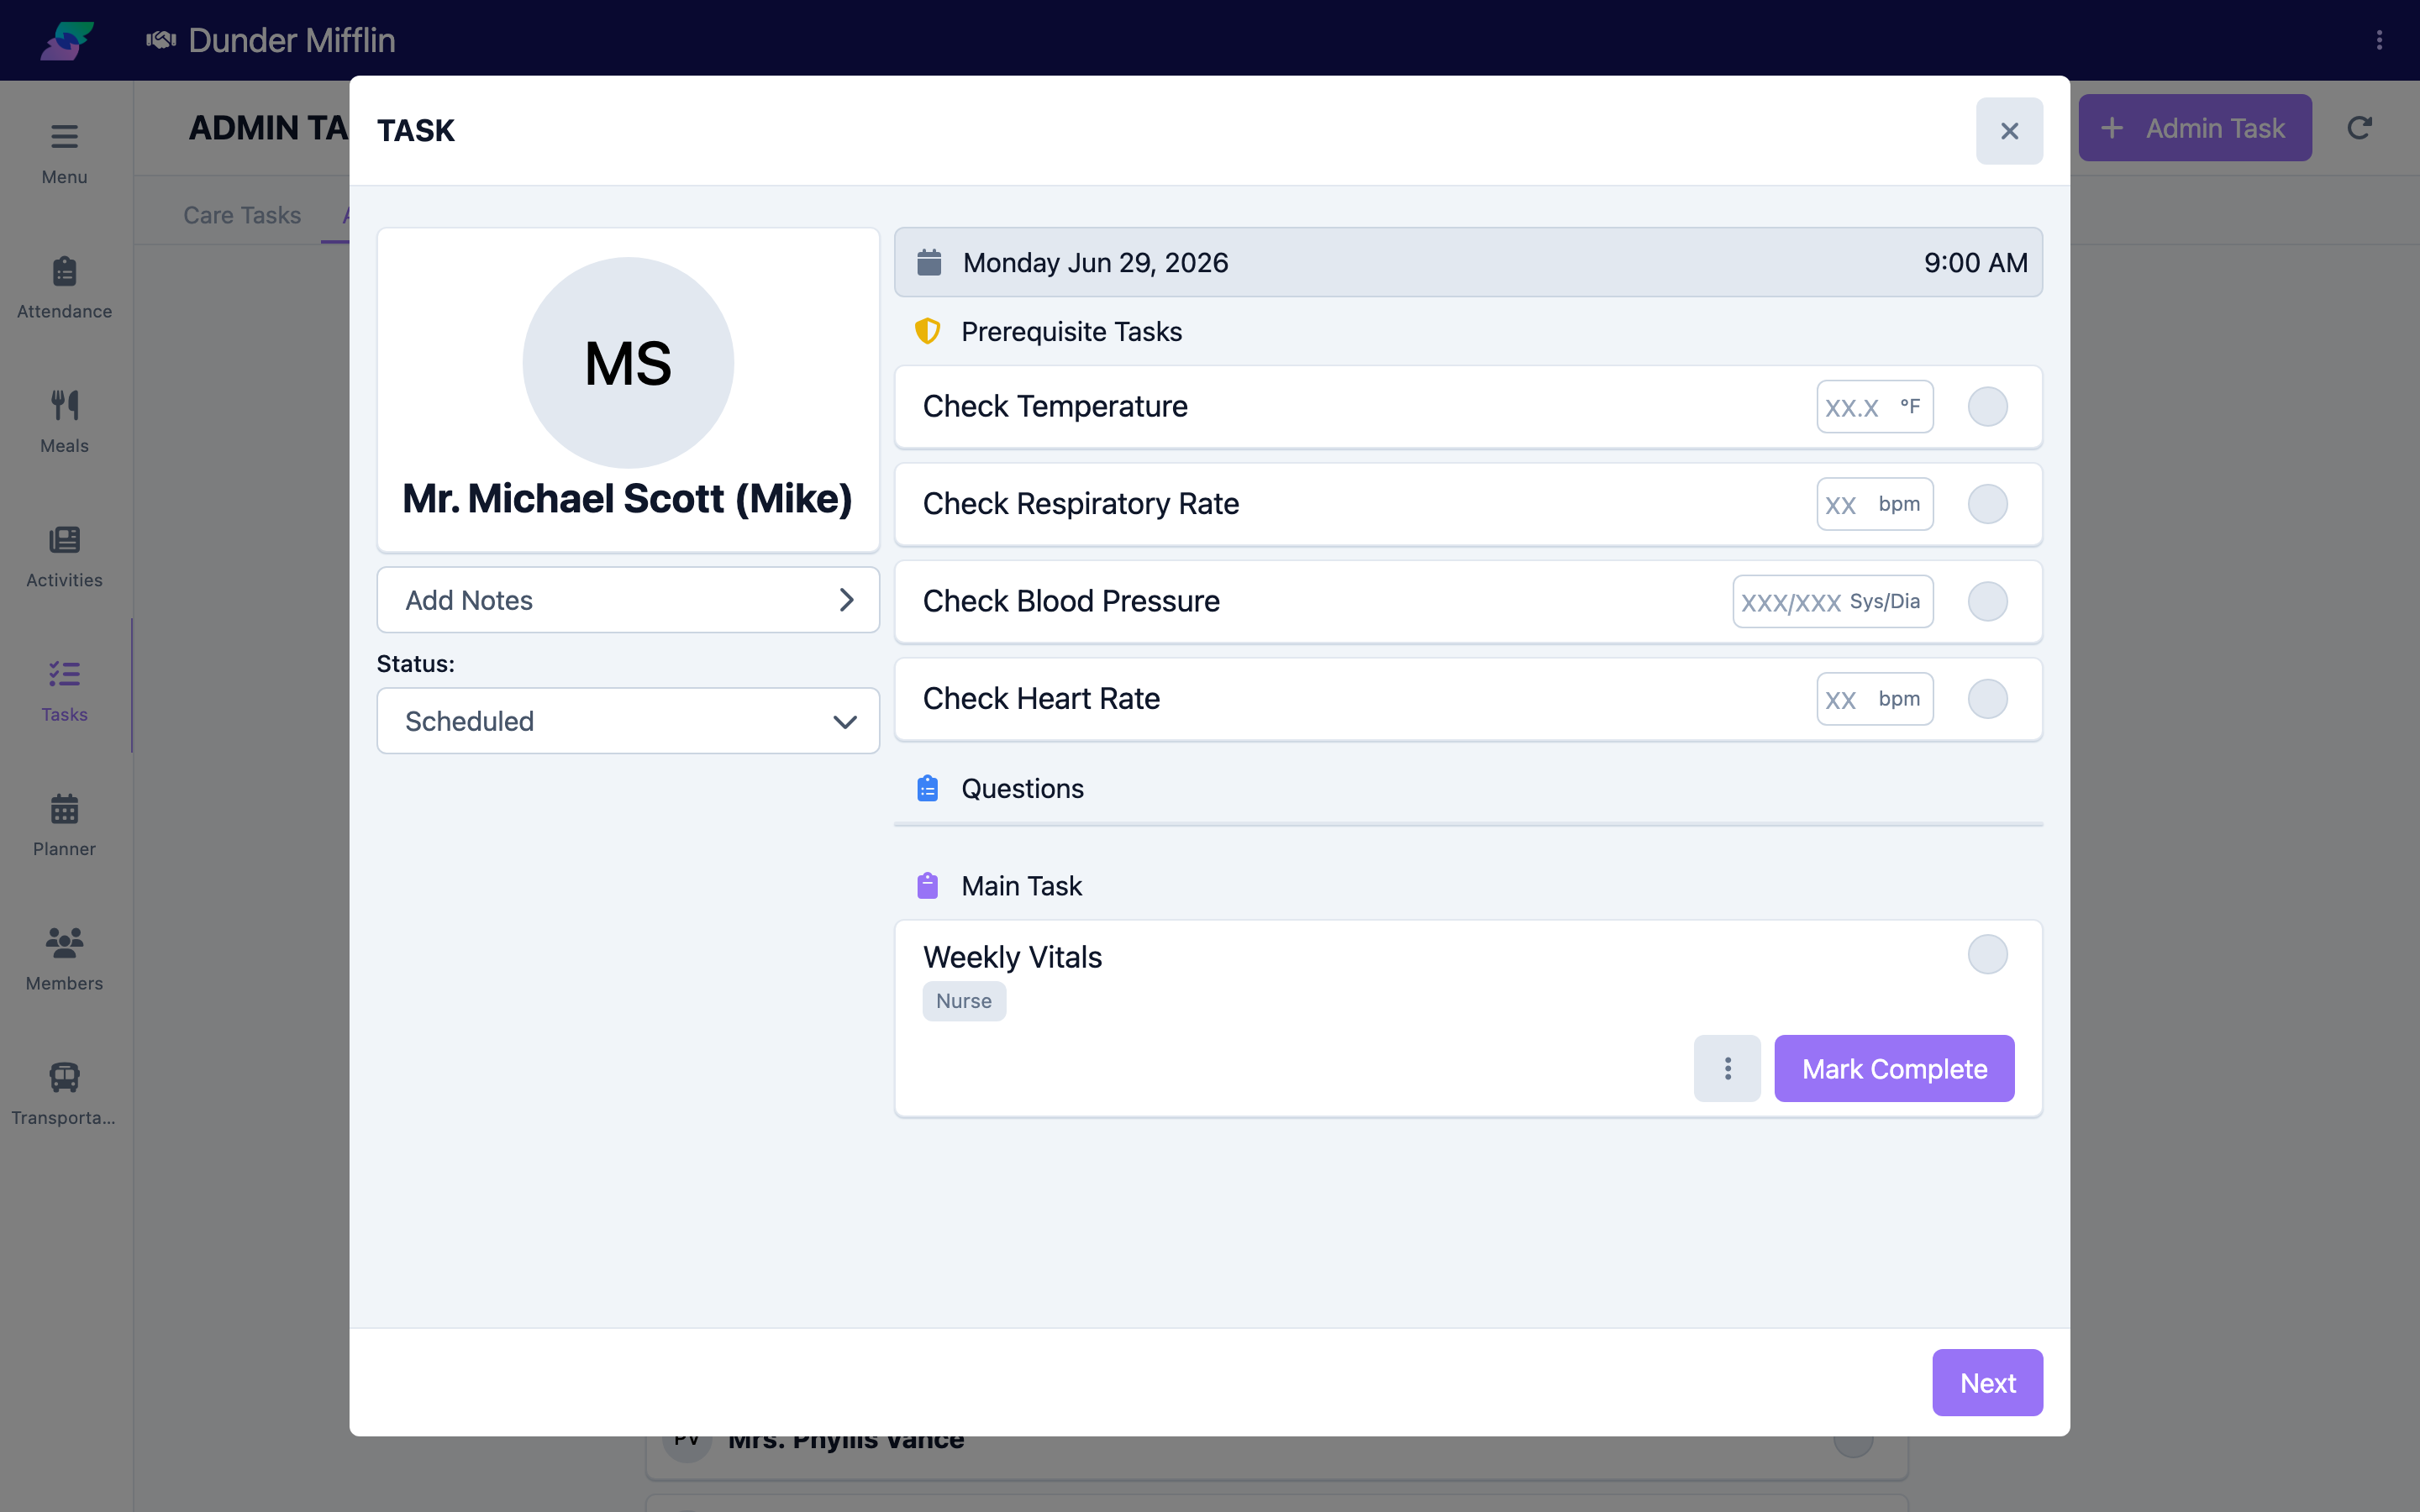Open Meals from the sidebar
The width and height of the screenshot is (2420, 1512).
tap(64, 420)
